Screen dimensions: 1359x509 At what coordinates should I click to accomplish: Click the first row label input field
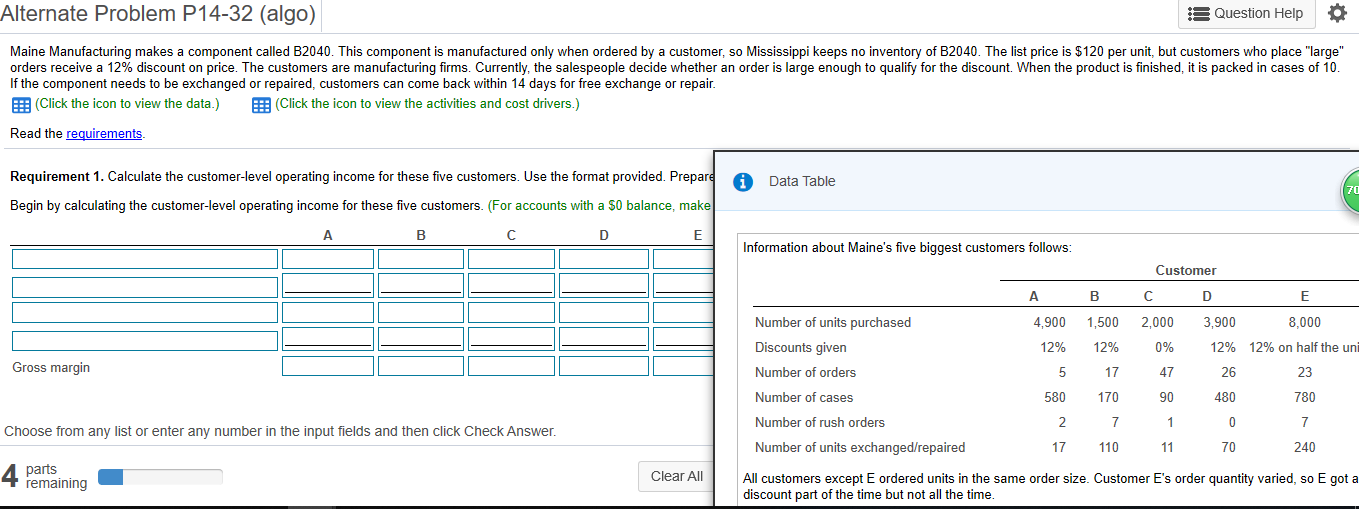[x=145, y=259]
